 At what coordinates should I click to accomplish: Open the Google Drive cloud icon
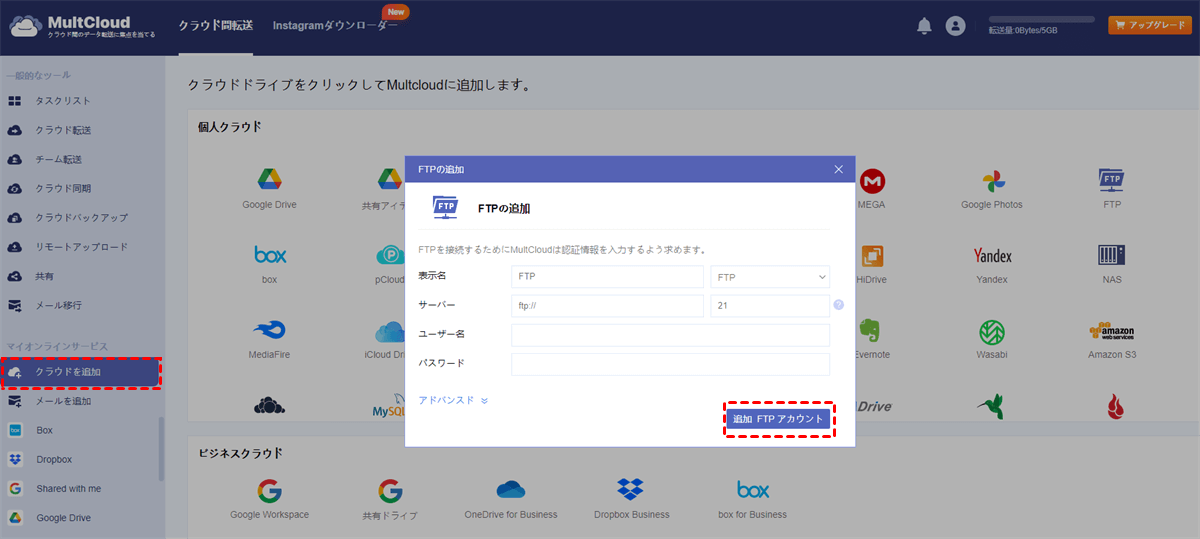[270, 180]
